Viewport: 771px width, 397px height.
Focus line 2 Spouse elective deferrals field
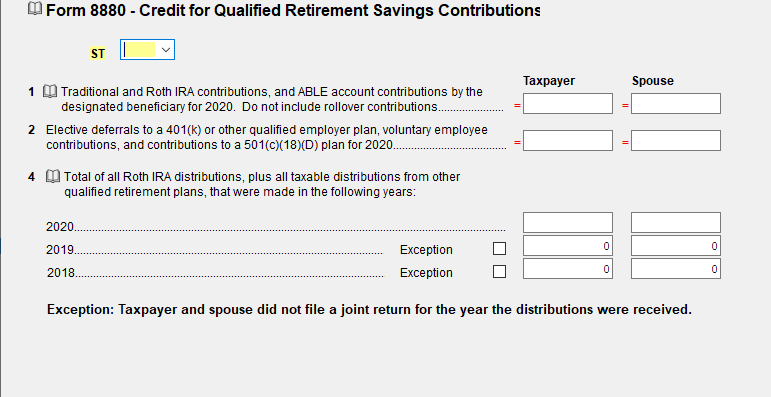[676, 141]
